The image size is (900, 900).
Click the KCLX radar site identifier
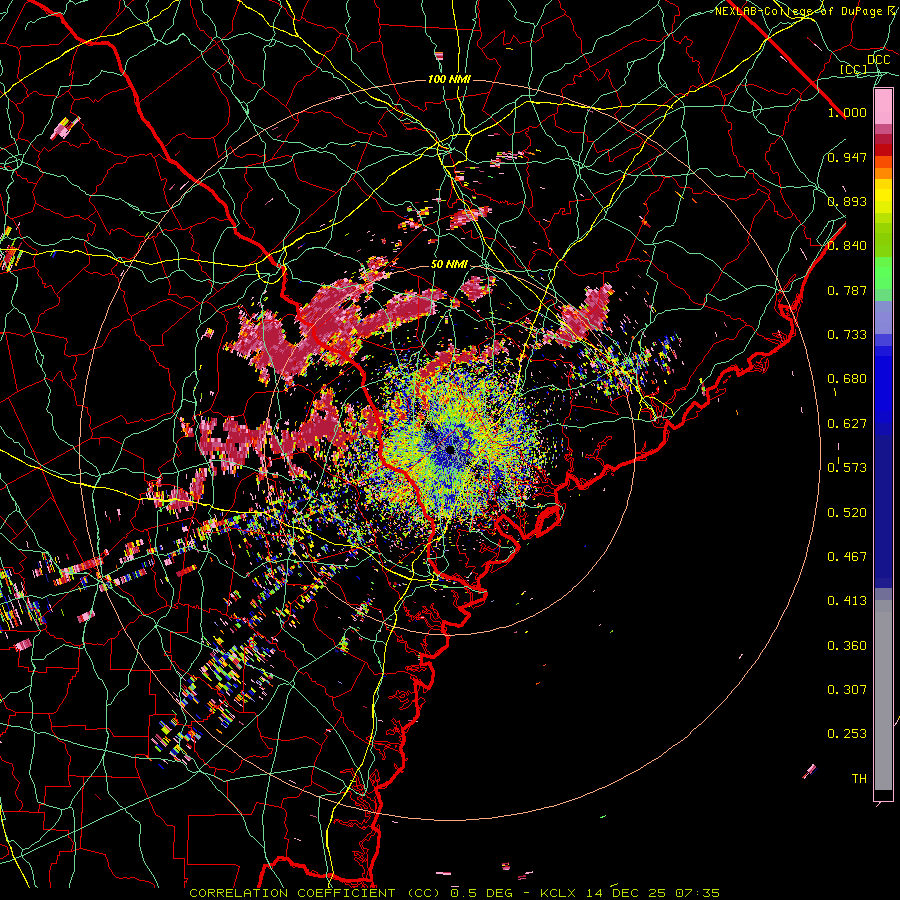pyautogui.click(x=559, y=893)
